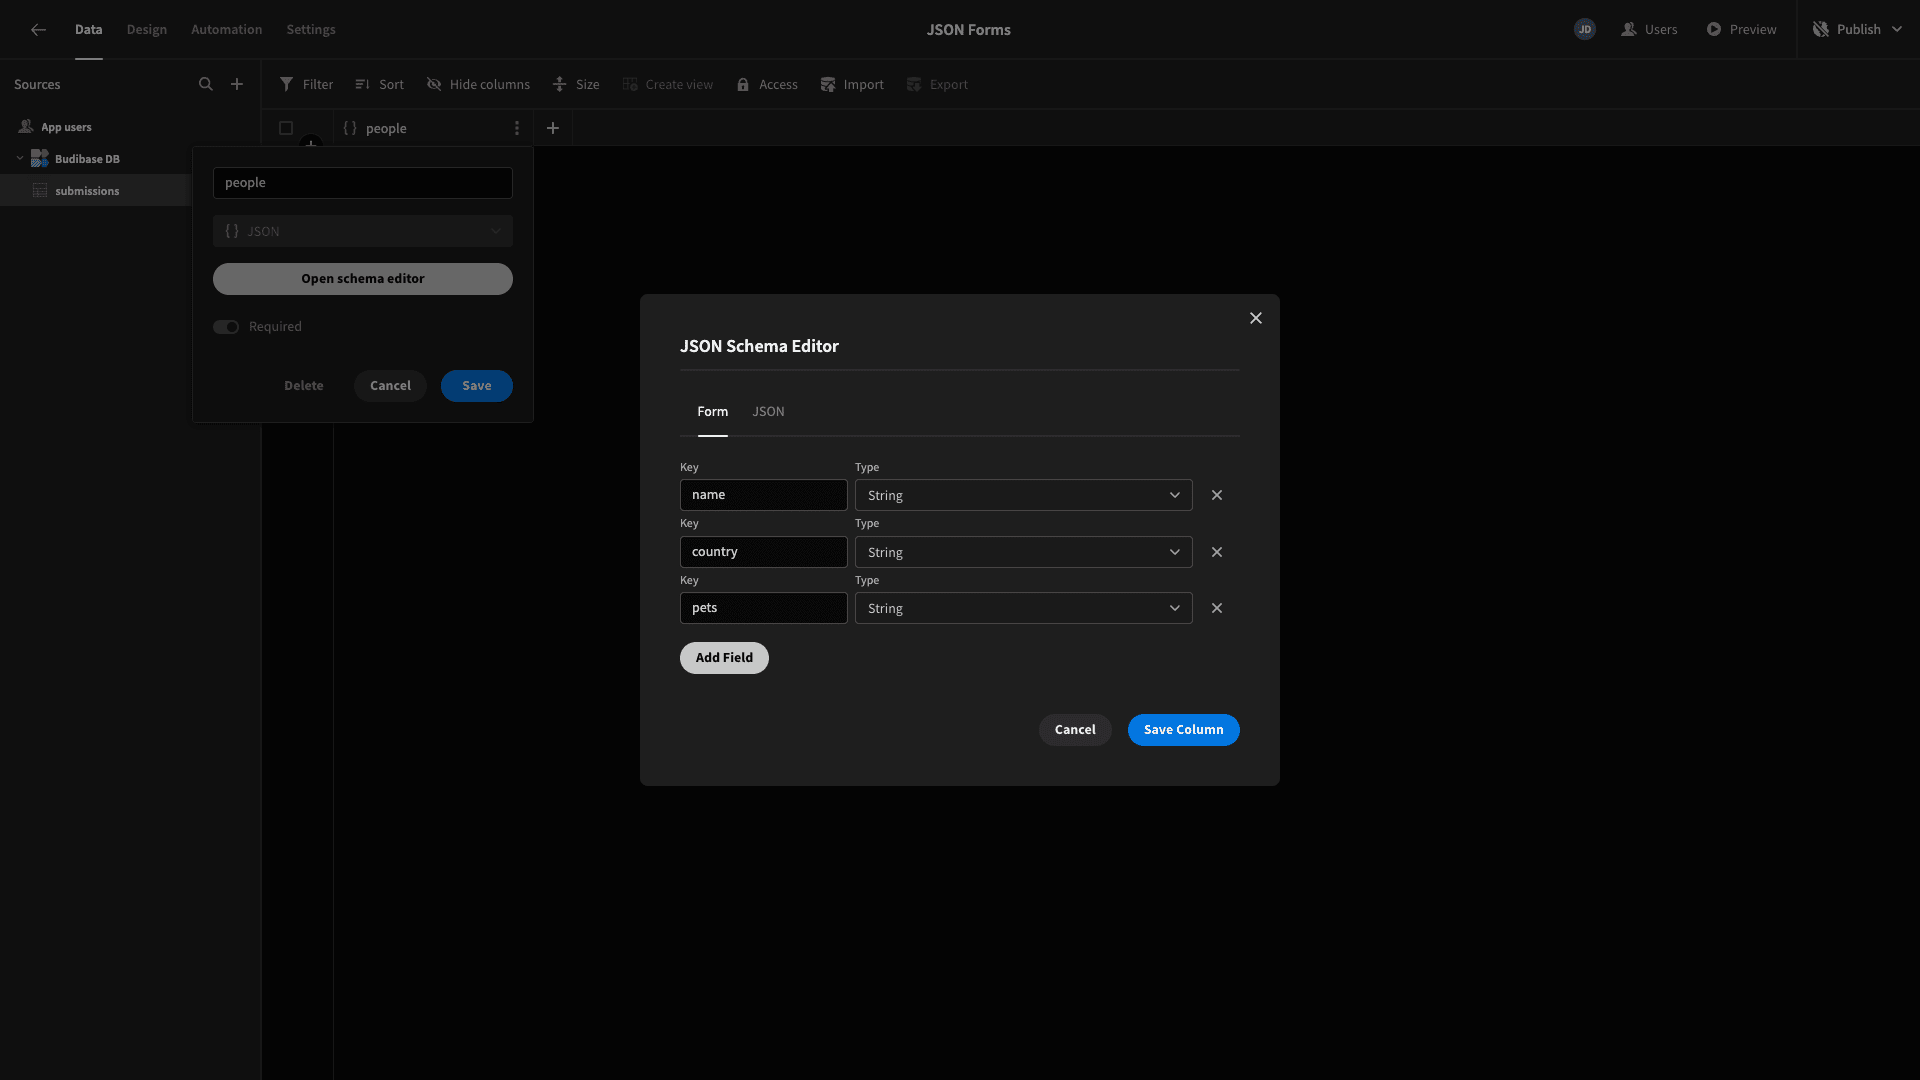The image size is (1920, 1080).
Task: Remove the pets field row
Action: tap(1217, 608)
